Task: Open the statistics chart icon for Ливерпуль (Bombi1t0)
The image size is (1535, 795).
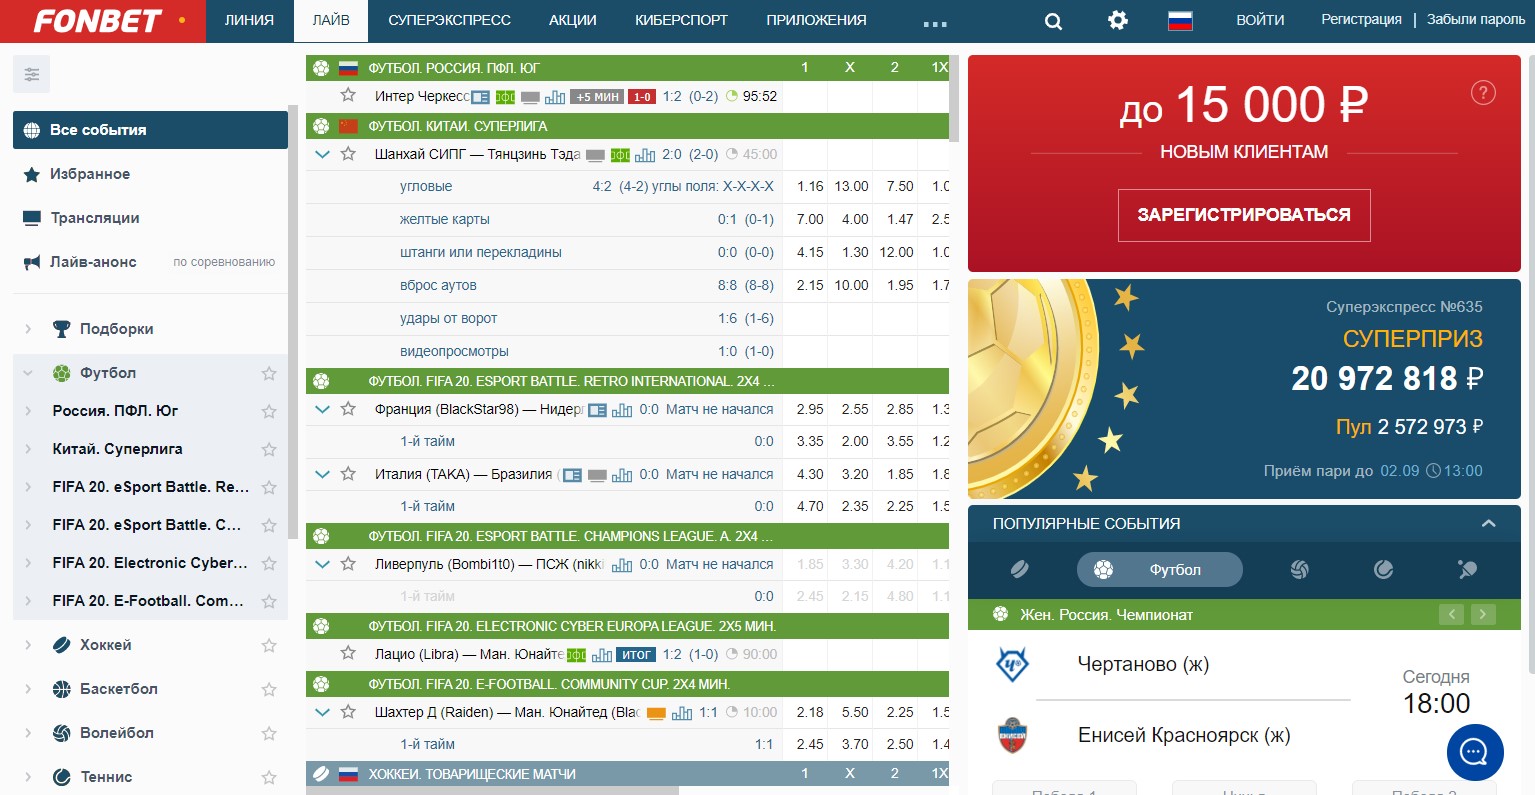Action: tap(622, 565)
